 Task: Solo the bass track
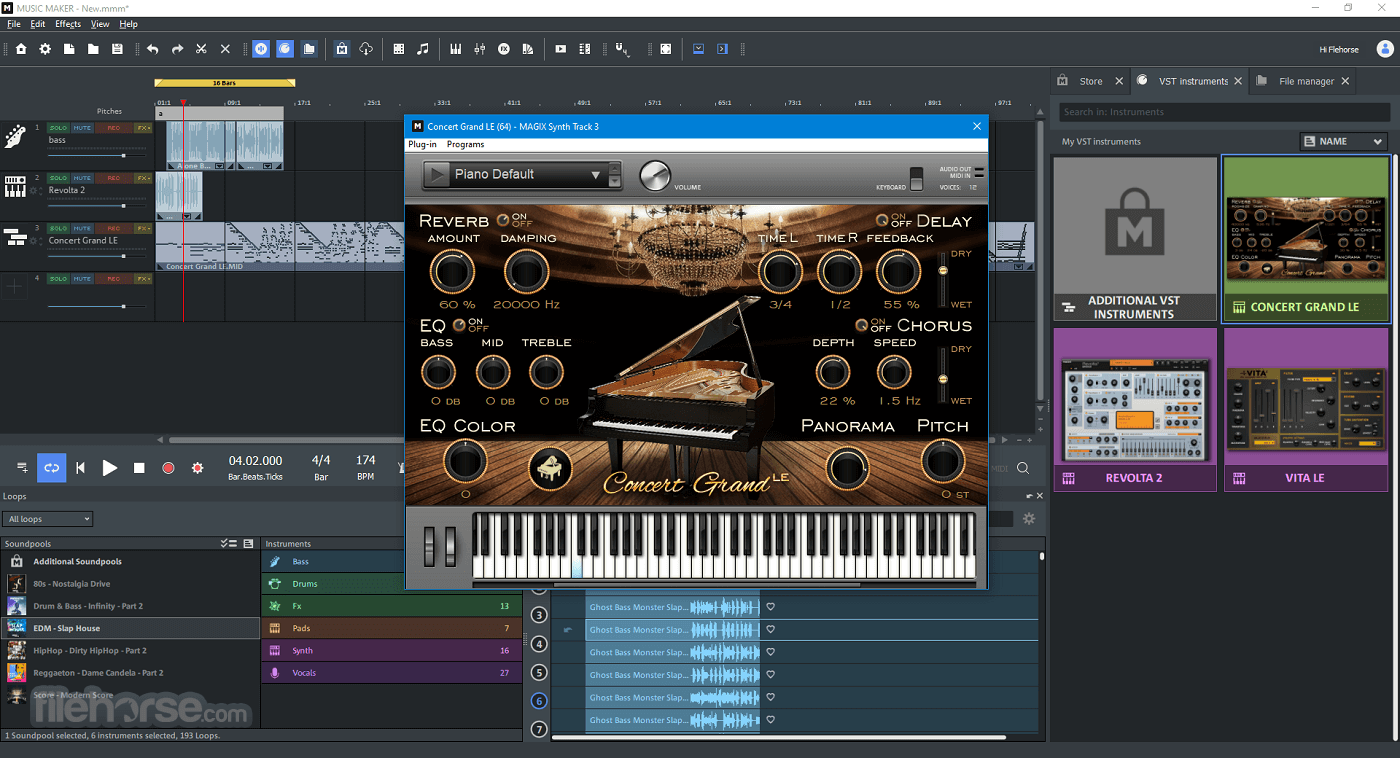[58, 128]
